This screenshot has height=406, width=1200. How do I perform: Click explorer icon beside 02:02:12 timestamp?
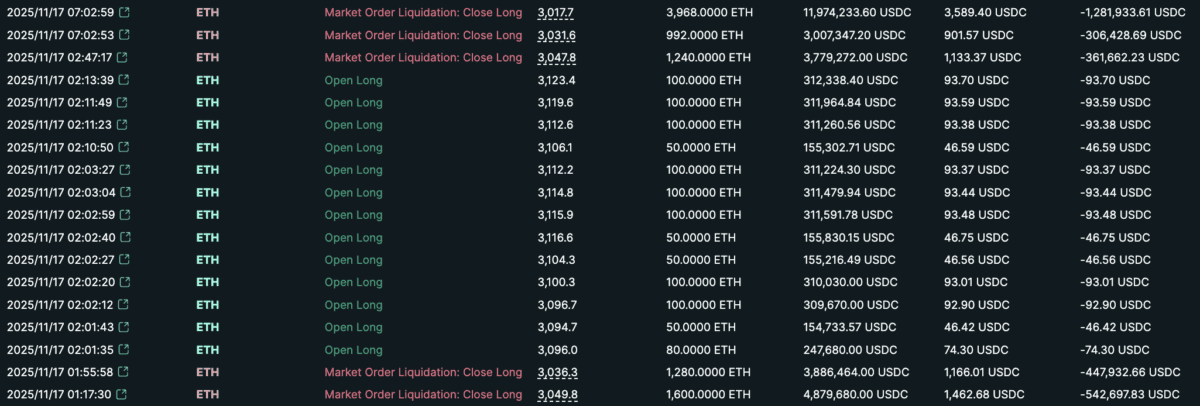pos(122,305)
